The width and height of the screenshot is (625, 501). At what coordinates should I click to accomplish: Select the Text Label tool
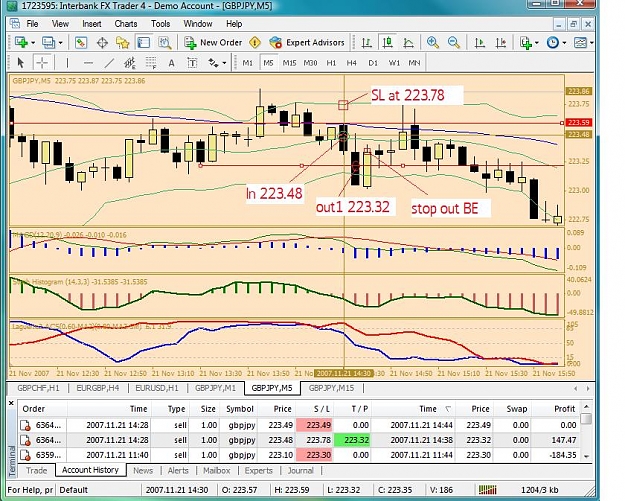coord(192,63)
